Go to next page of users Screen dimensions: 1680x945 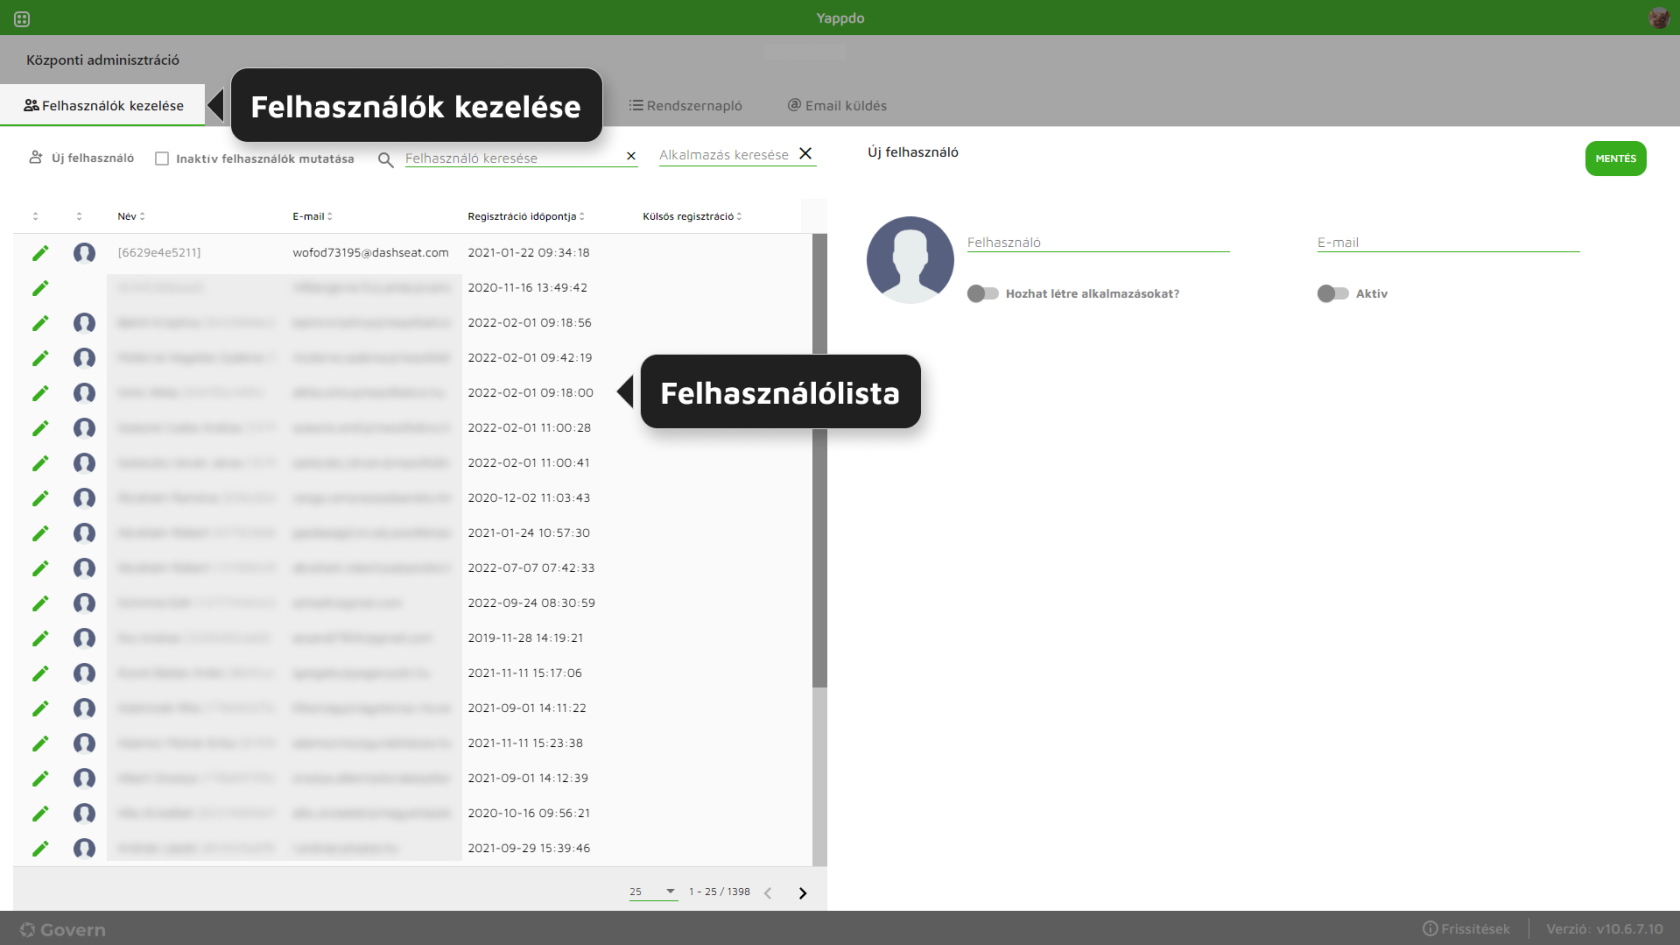click(802, 893)
